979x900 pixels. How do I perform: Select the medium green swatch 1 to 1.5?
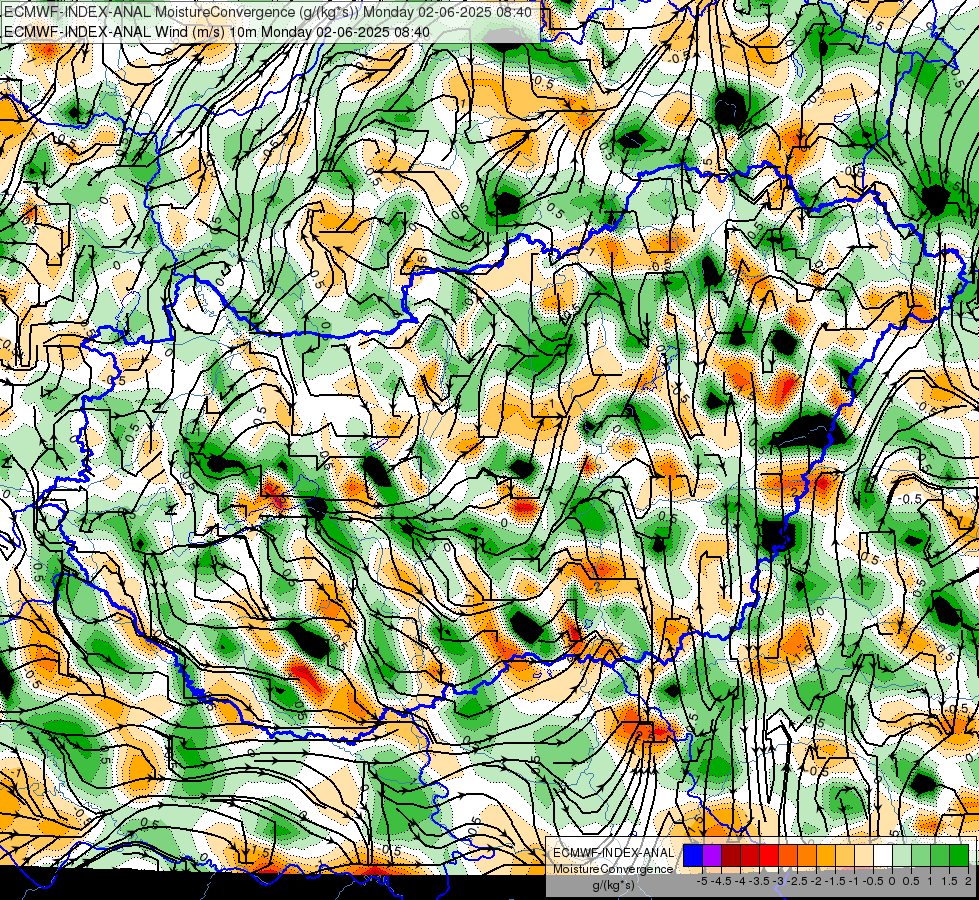[940, 856]
